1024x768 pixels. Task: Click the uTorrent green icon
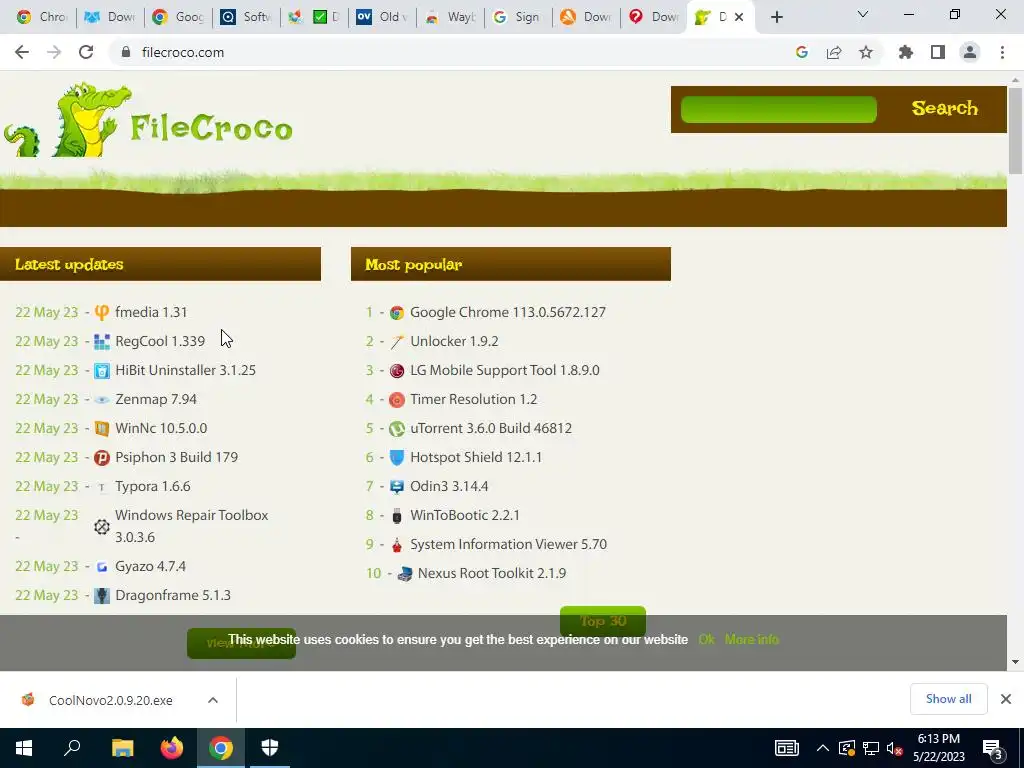(x=396, y=428)
